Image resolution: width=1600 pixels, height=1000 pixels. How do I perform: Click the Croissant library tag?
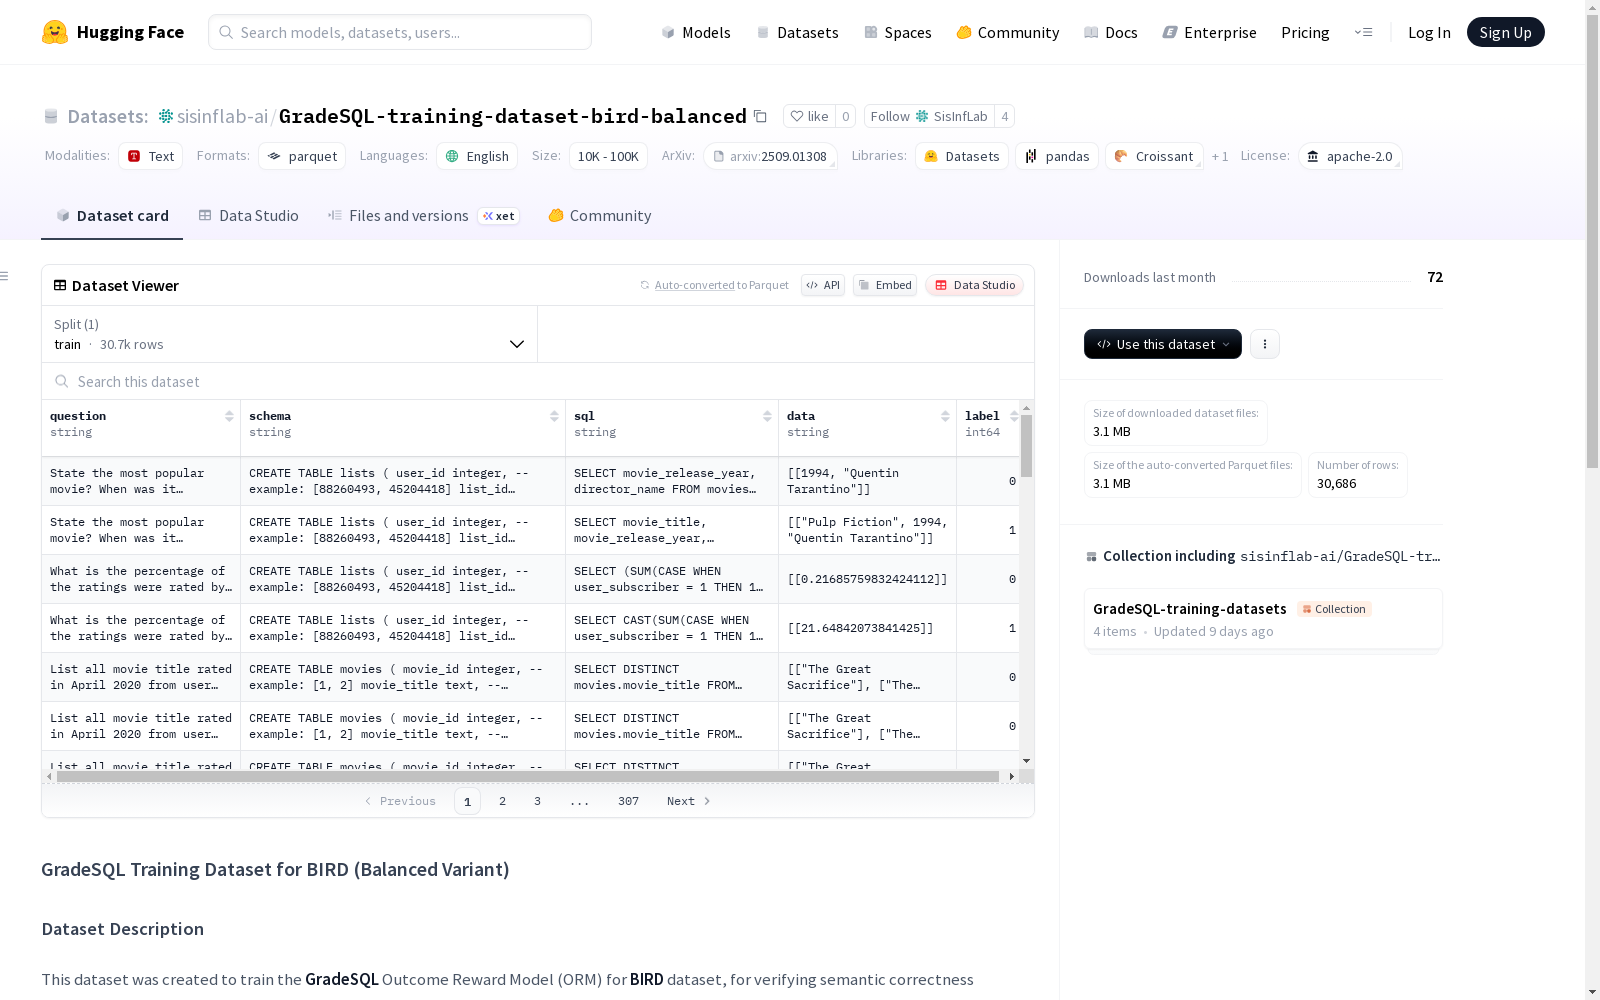pos(1154,156)
